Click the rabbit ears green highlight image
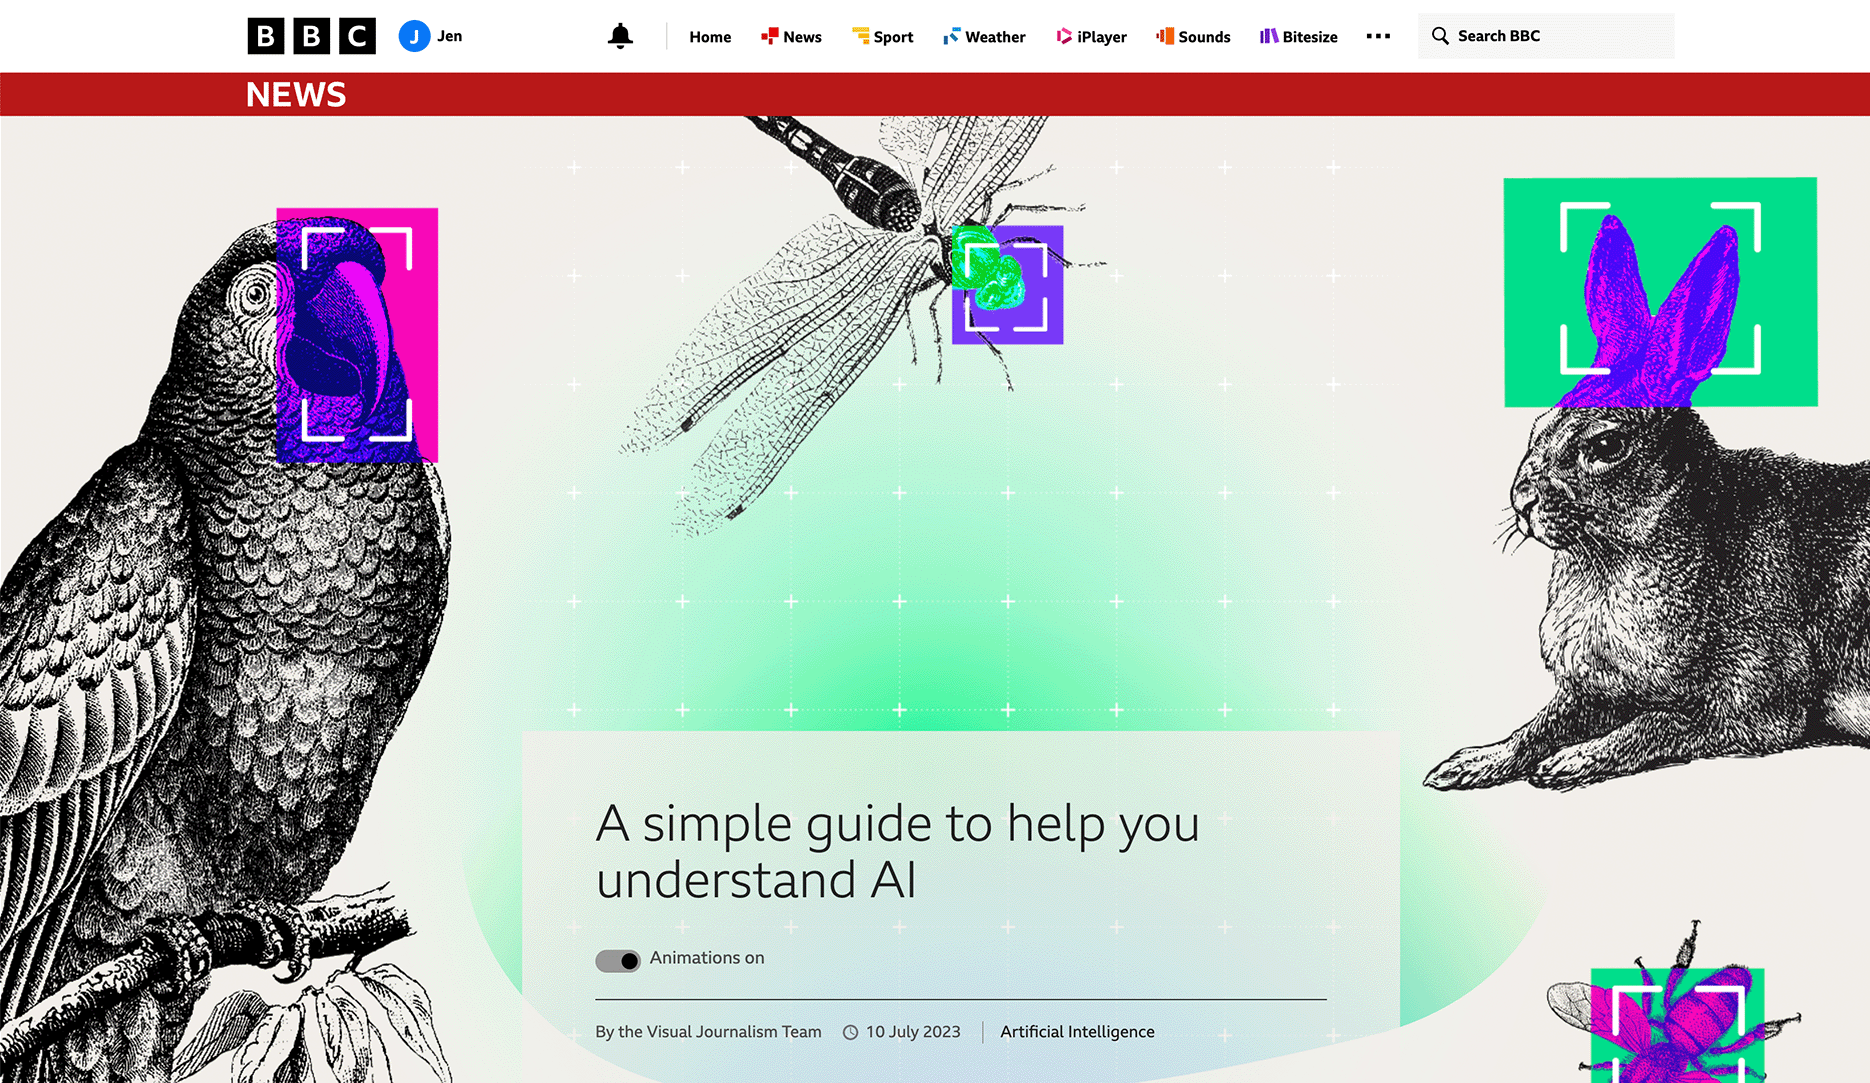1870x1083 pixels. pyautogui.click(x=1660, y=292)
